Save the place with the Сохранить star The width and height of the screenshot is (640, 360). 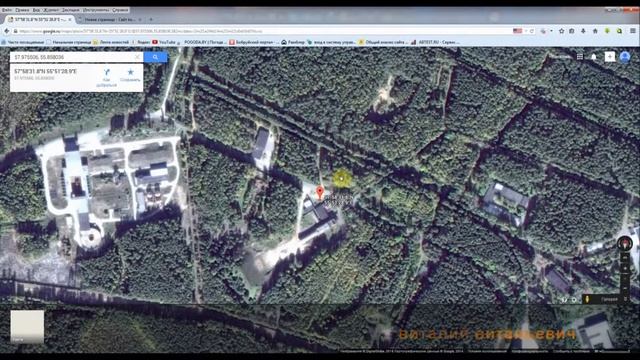(x=130, y=75)
